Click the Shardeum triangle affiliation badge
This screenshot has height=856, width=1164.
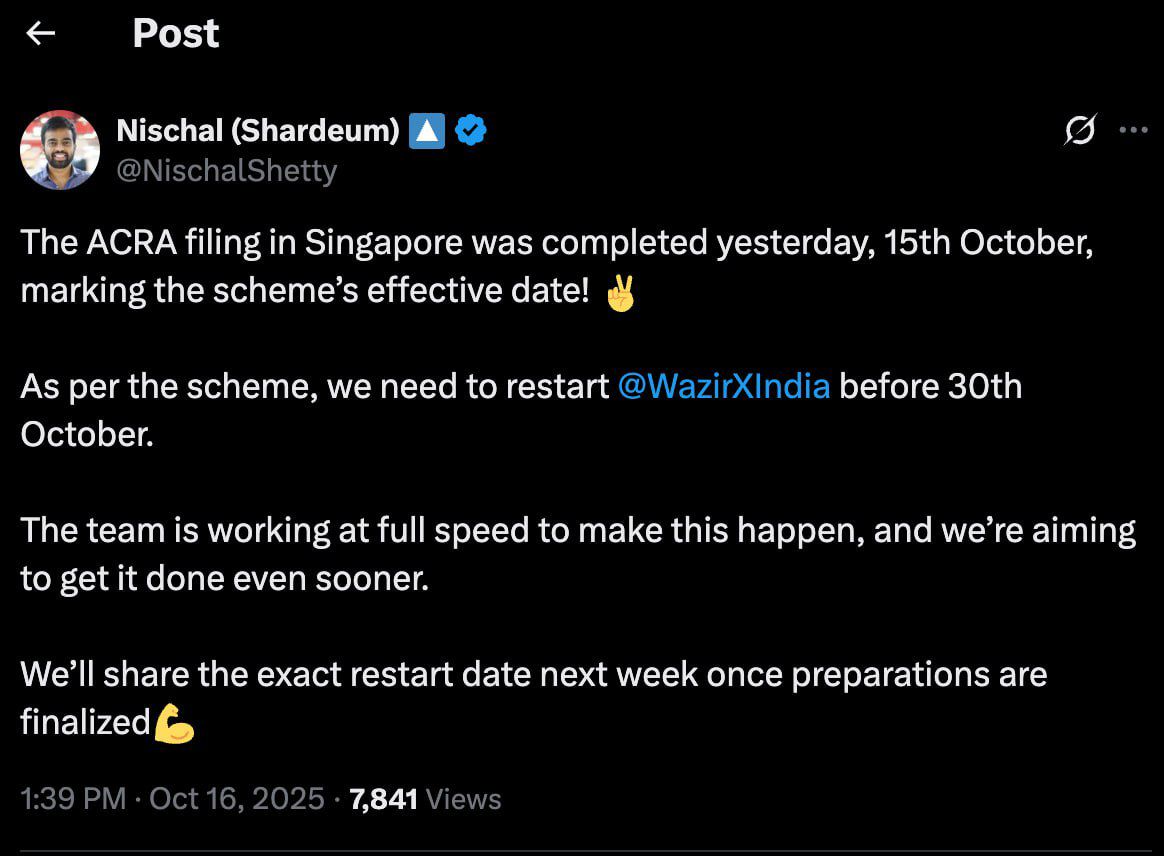pos(427,130)
